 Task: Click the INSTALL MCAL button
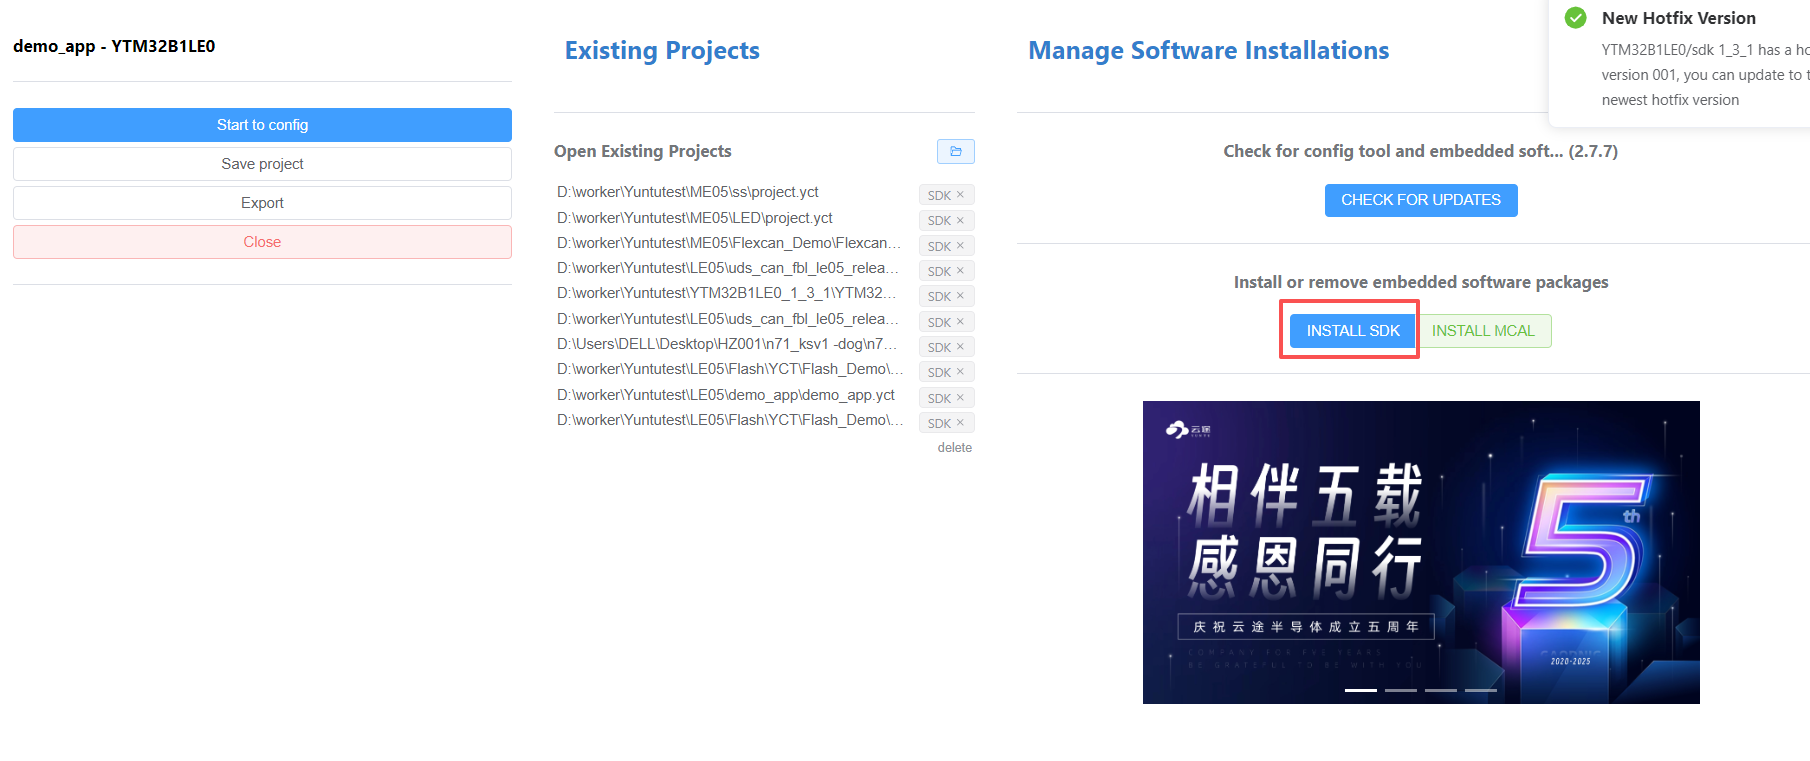point(1484,331)
